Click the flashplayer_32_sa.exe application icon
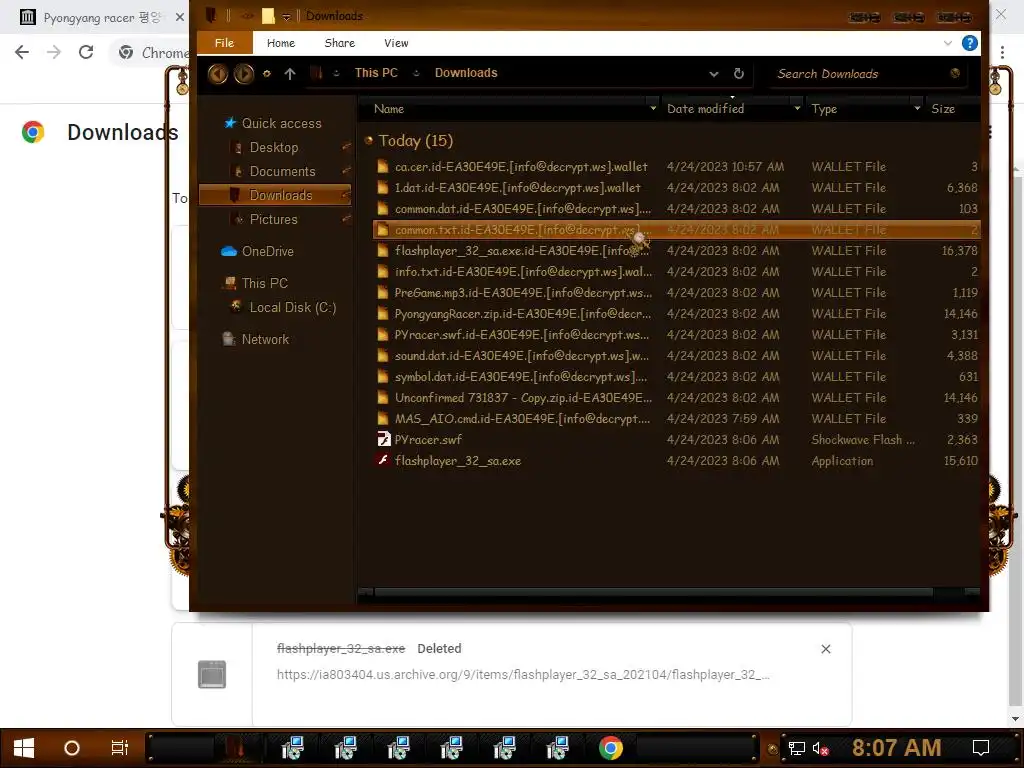1024x768 pixels. click(x=383, y=460)
